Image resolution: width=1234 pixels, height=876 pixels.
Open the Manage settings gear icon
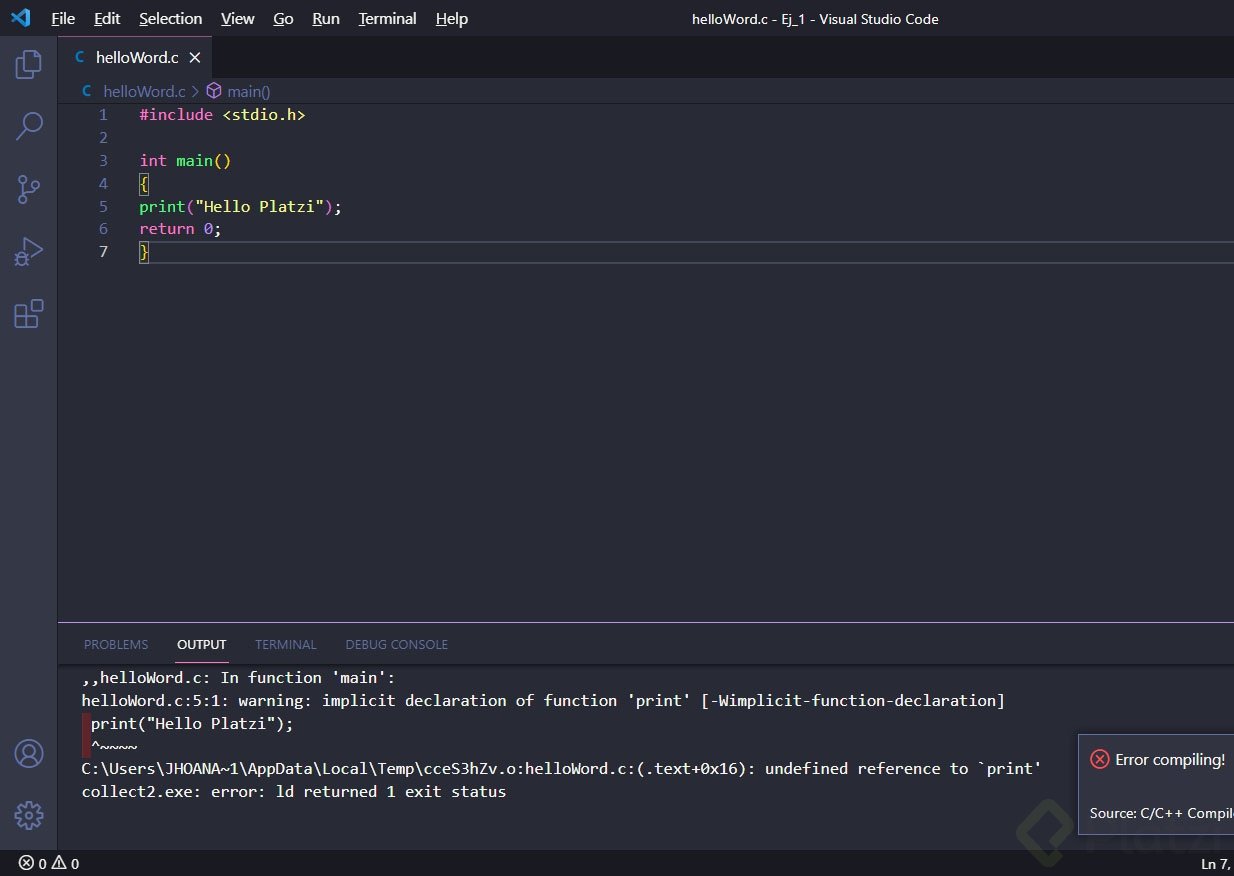pyautogui.click(x=28, y=815)
